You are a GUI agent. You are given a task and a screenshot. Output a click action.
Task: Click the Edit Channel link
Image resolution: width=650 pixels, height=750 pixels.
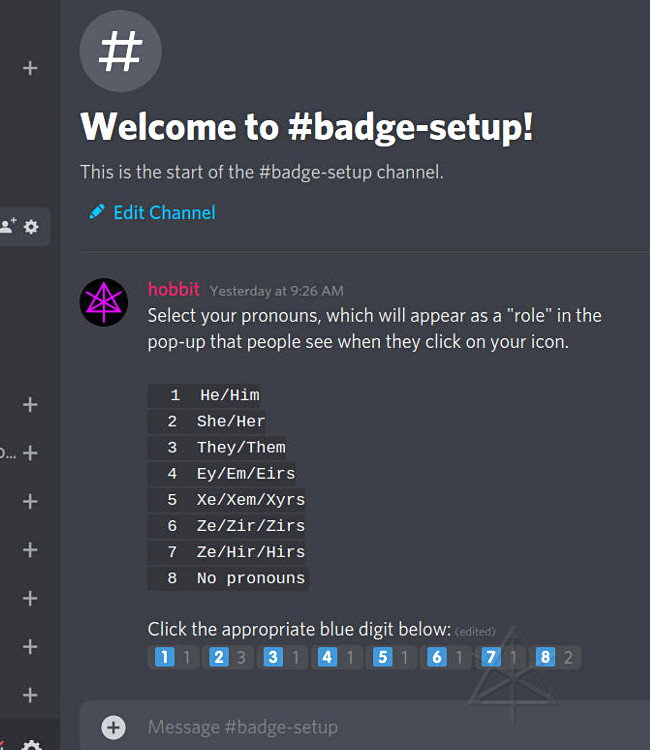[164, 212]
